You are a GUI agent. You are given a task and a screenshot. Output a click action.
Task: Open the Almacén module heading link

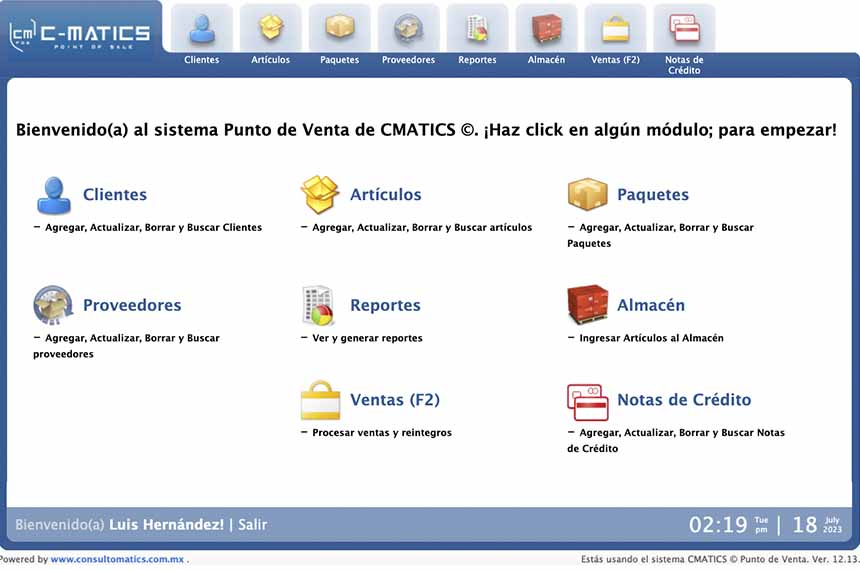(x=650, y=305)
